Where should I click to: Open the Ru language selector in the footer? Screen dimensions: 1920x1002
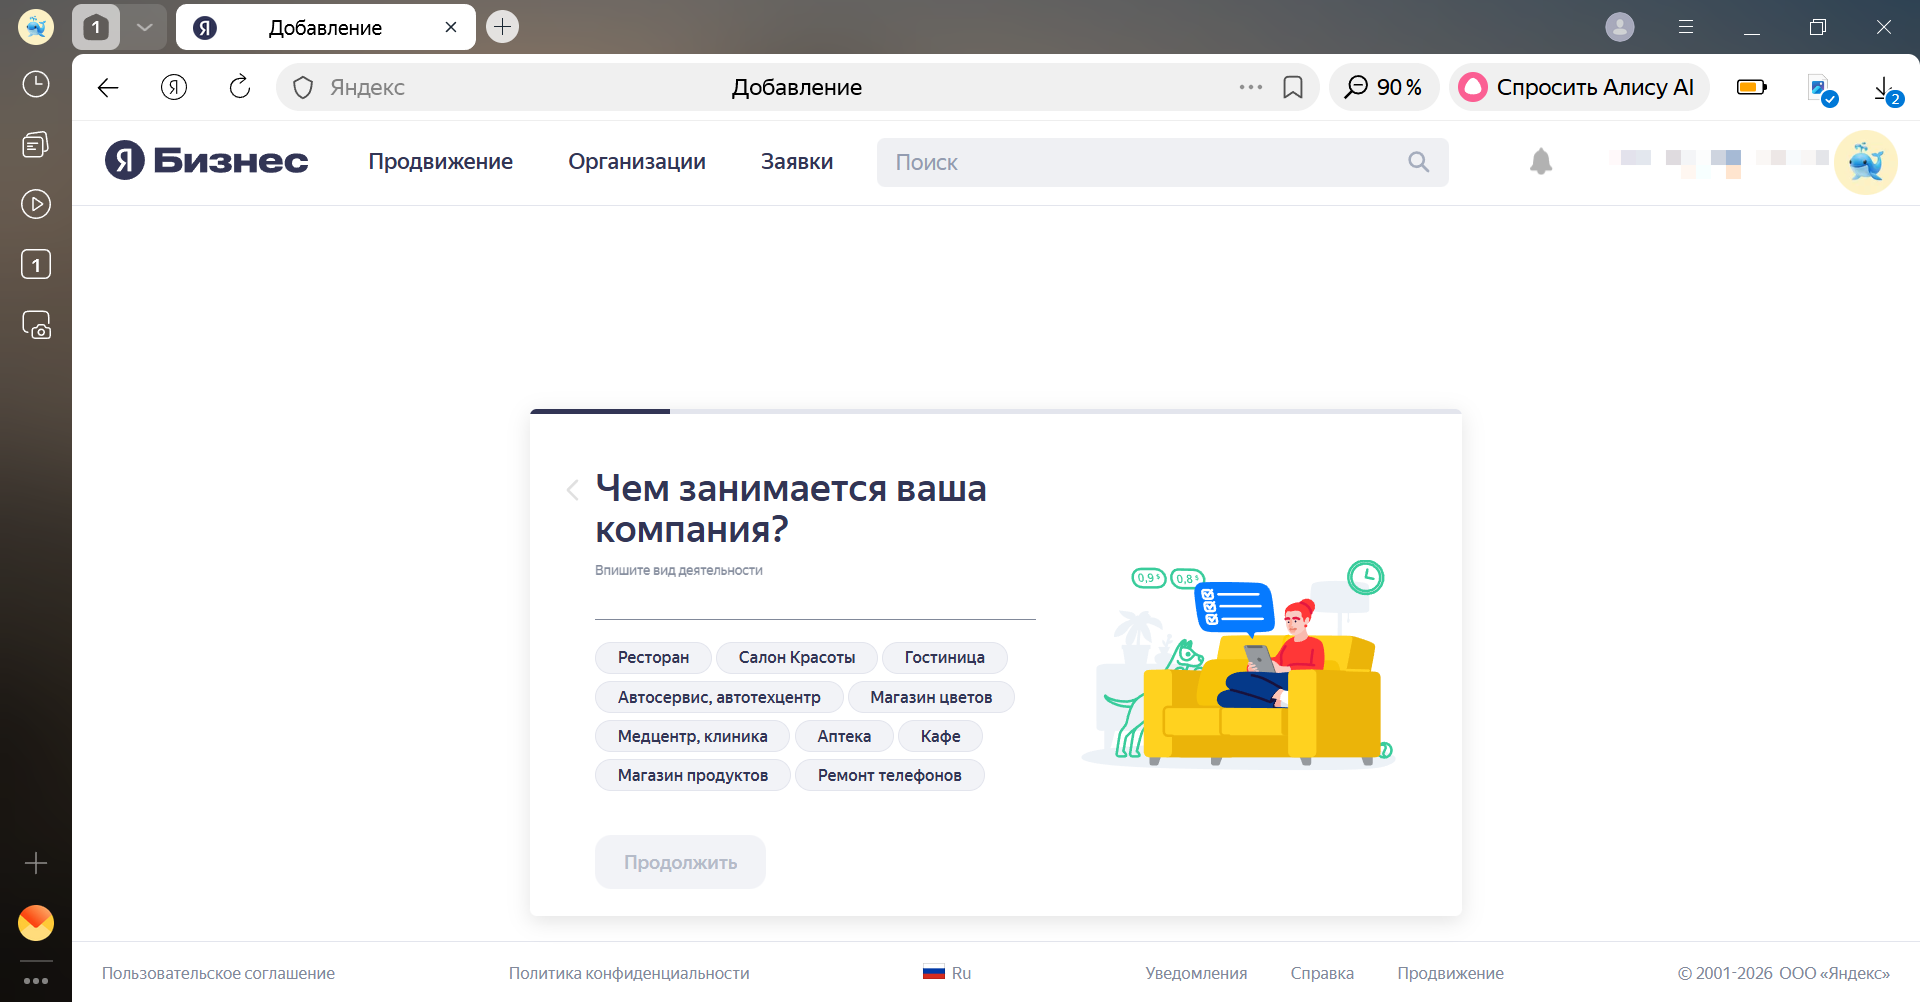click(x=946, y=972)
